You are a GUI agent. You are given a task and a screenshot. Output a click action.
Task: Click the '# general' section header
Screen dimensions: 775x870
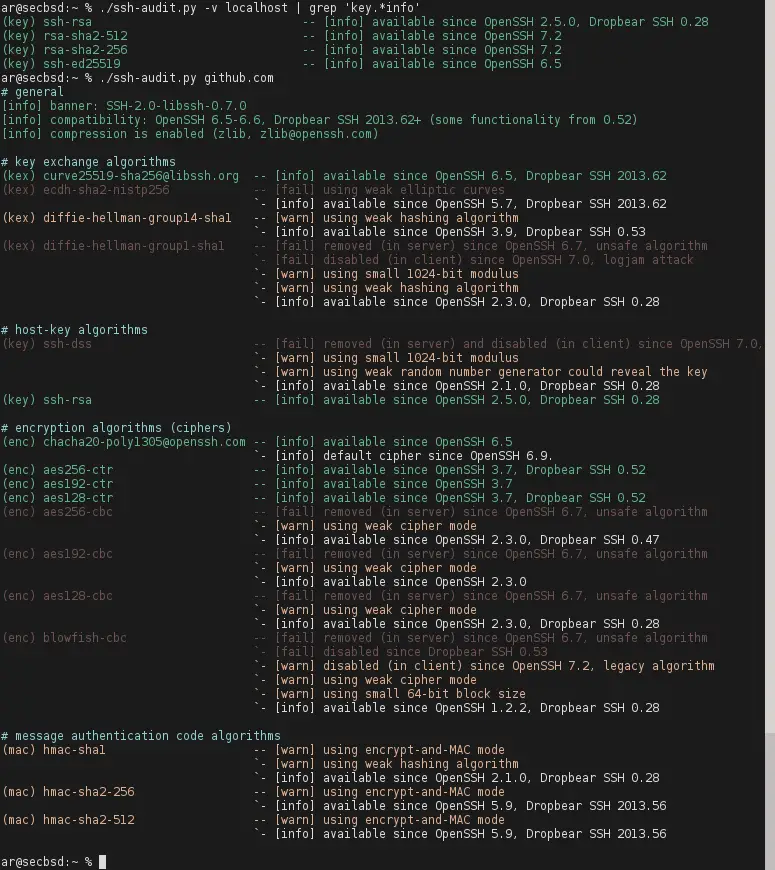click(32, 92)
